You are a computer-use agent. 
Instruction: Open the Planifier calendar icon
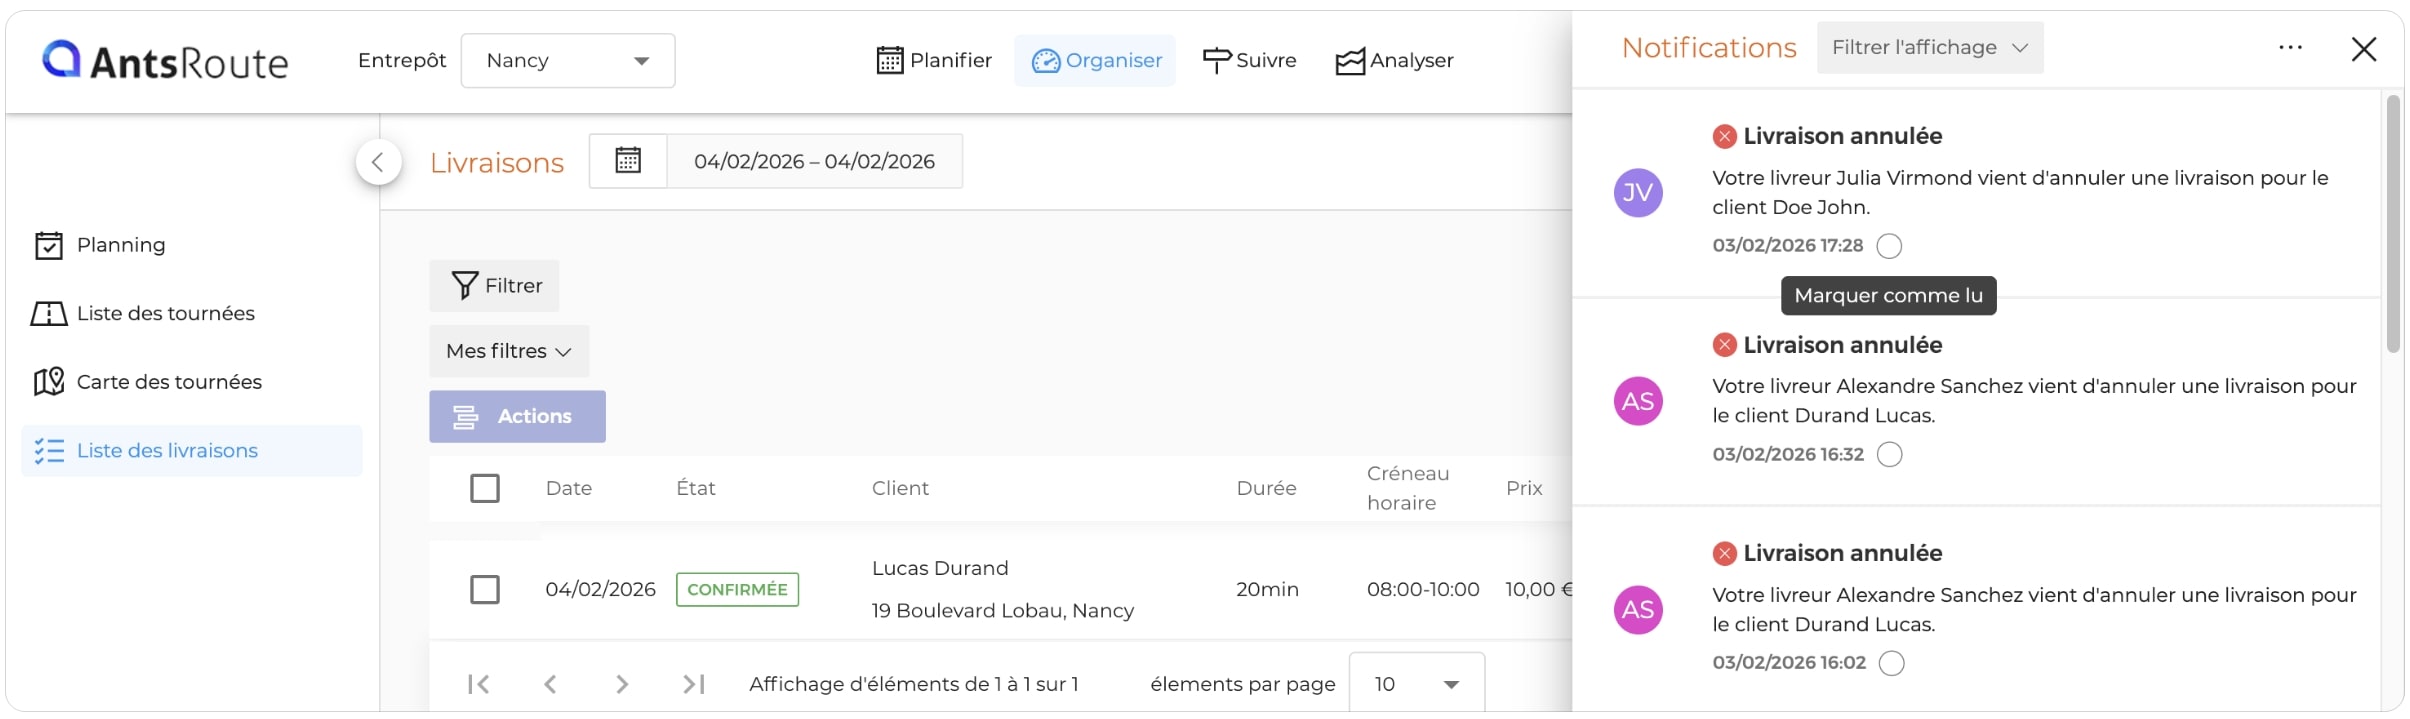[x=889, y=61]
